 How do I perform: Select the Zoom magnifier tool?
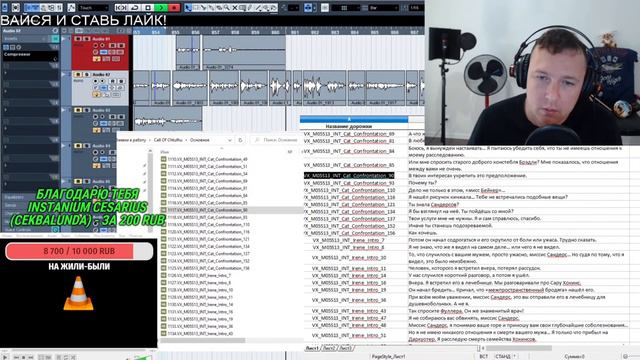[x=227, y=8]
